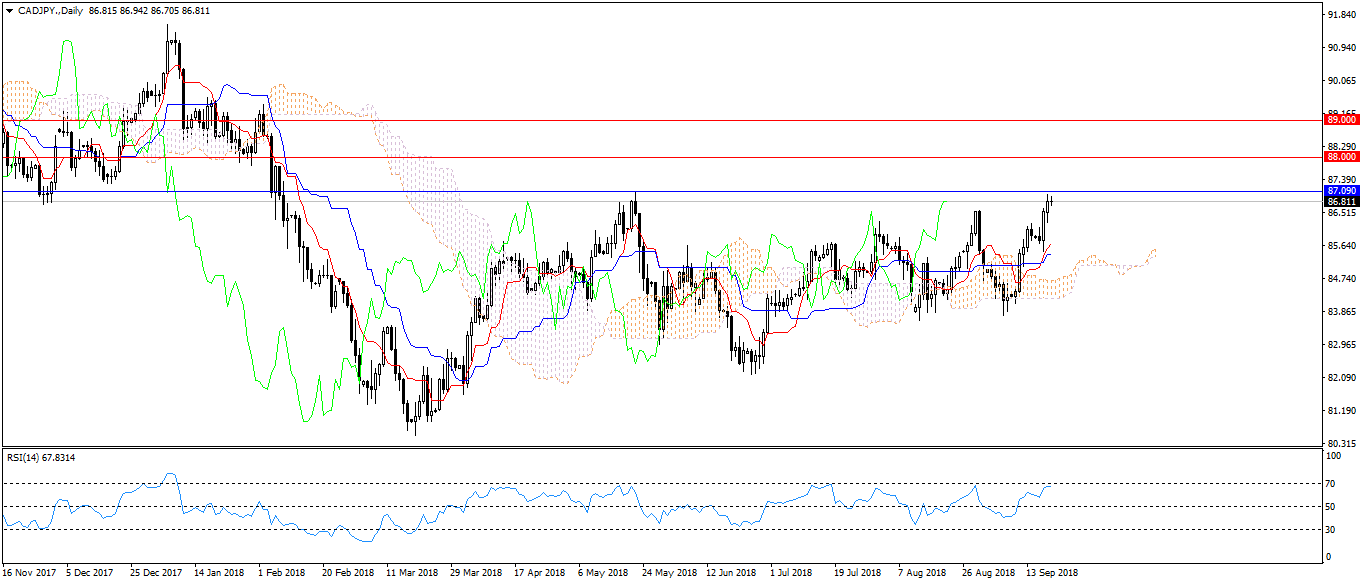Click the 84.740 price axis label
Screen dimensions: 1362x584
pyautogui.click(x=1339, y=279)
